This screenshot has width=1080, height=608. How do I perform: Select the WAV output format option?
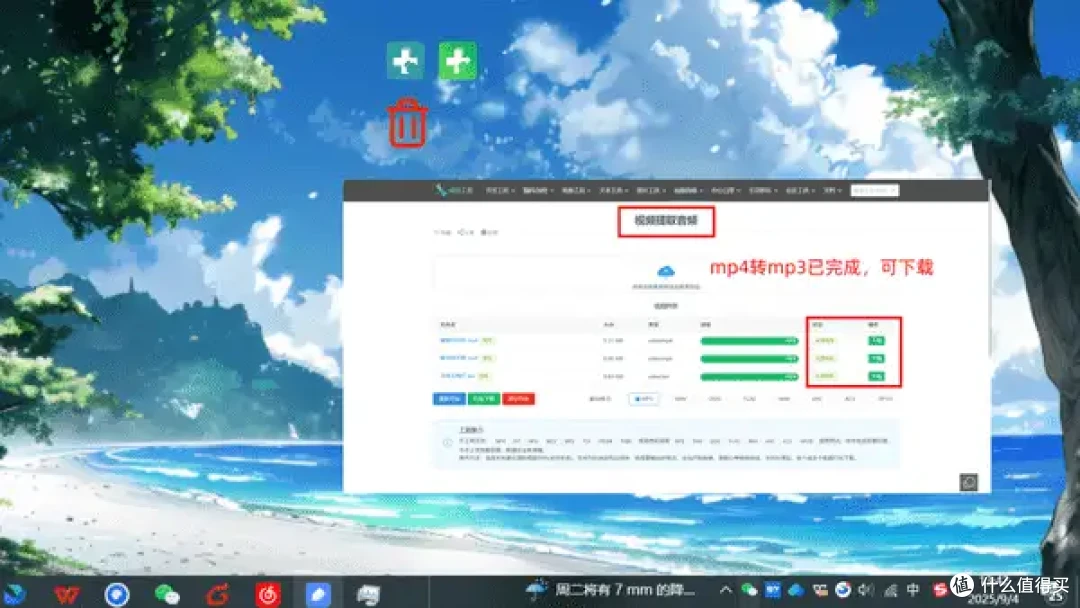click(681, 399)
